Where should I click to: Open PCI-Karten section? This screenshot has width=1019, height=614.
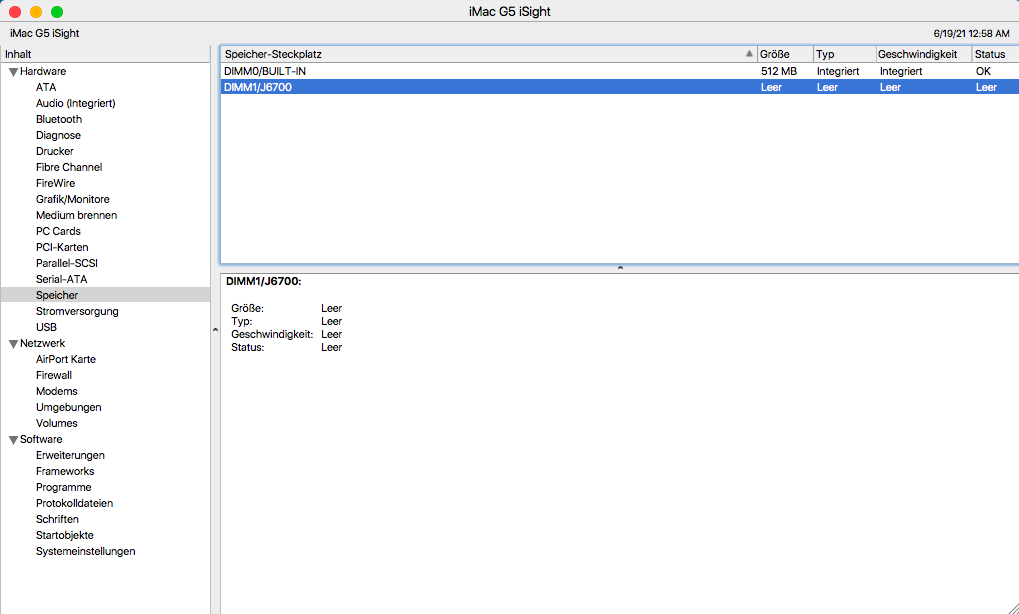coord(62,247)
